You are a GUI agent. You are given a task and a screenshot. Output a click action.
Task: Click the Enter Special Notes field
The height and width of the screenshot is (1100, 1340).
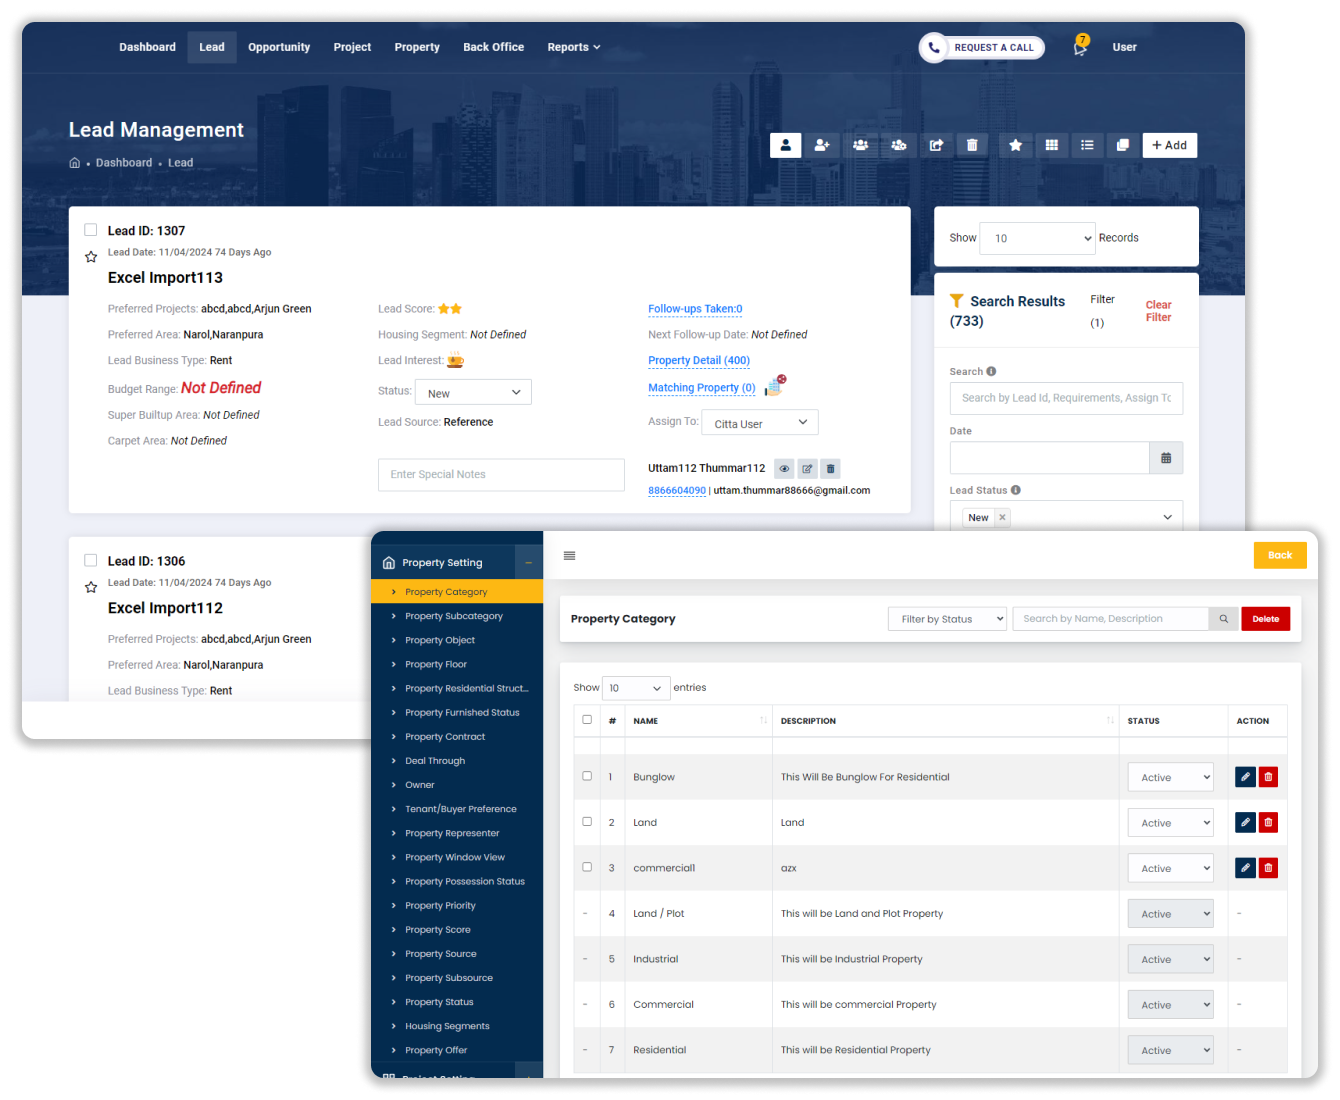click(501, 475)
